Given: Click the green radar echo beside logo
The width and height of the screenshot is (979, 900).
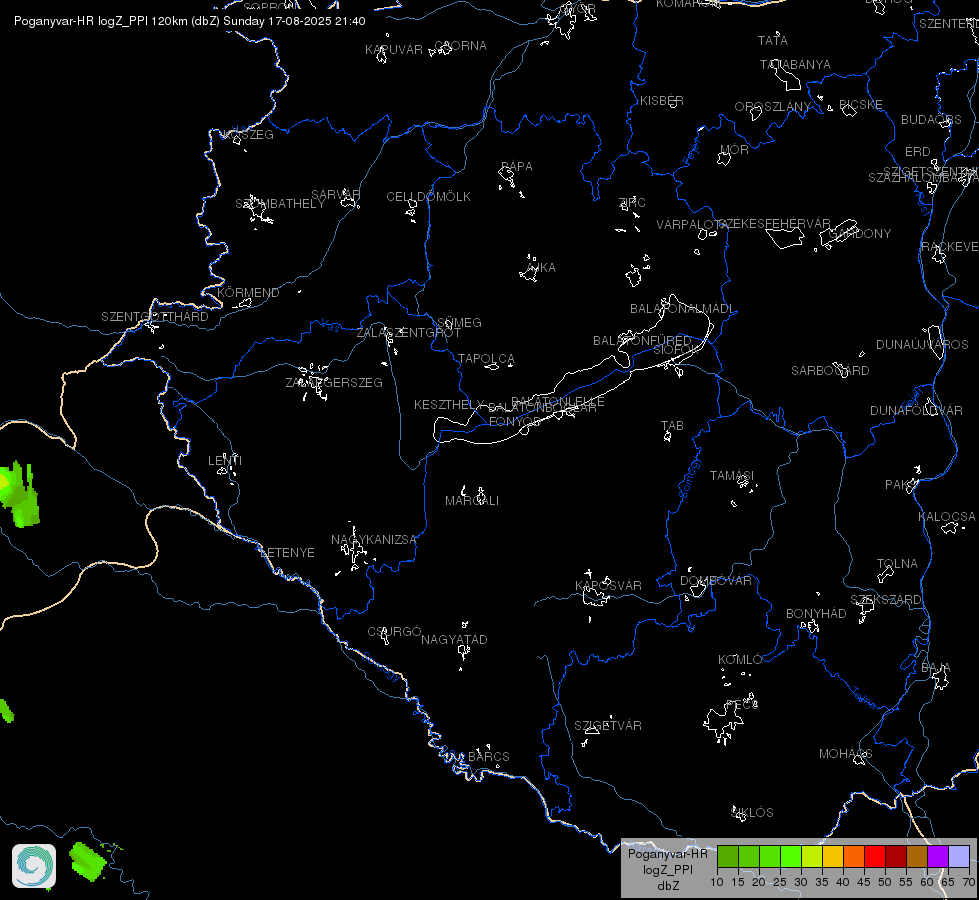Looking at the screenshot, I should point(88,861).
